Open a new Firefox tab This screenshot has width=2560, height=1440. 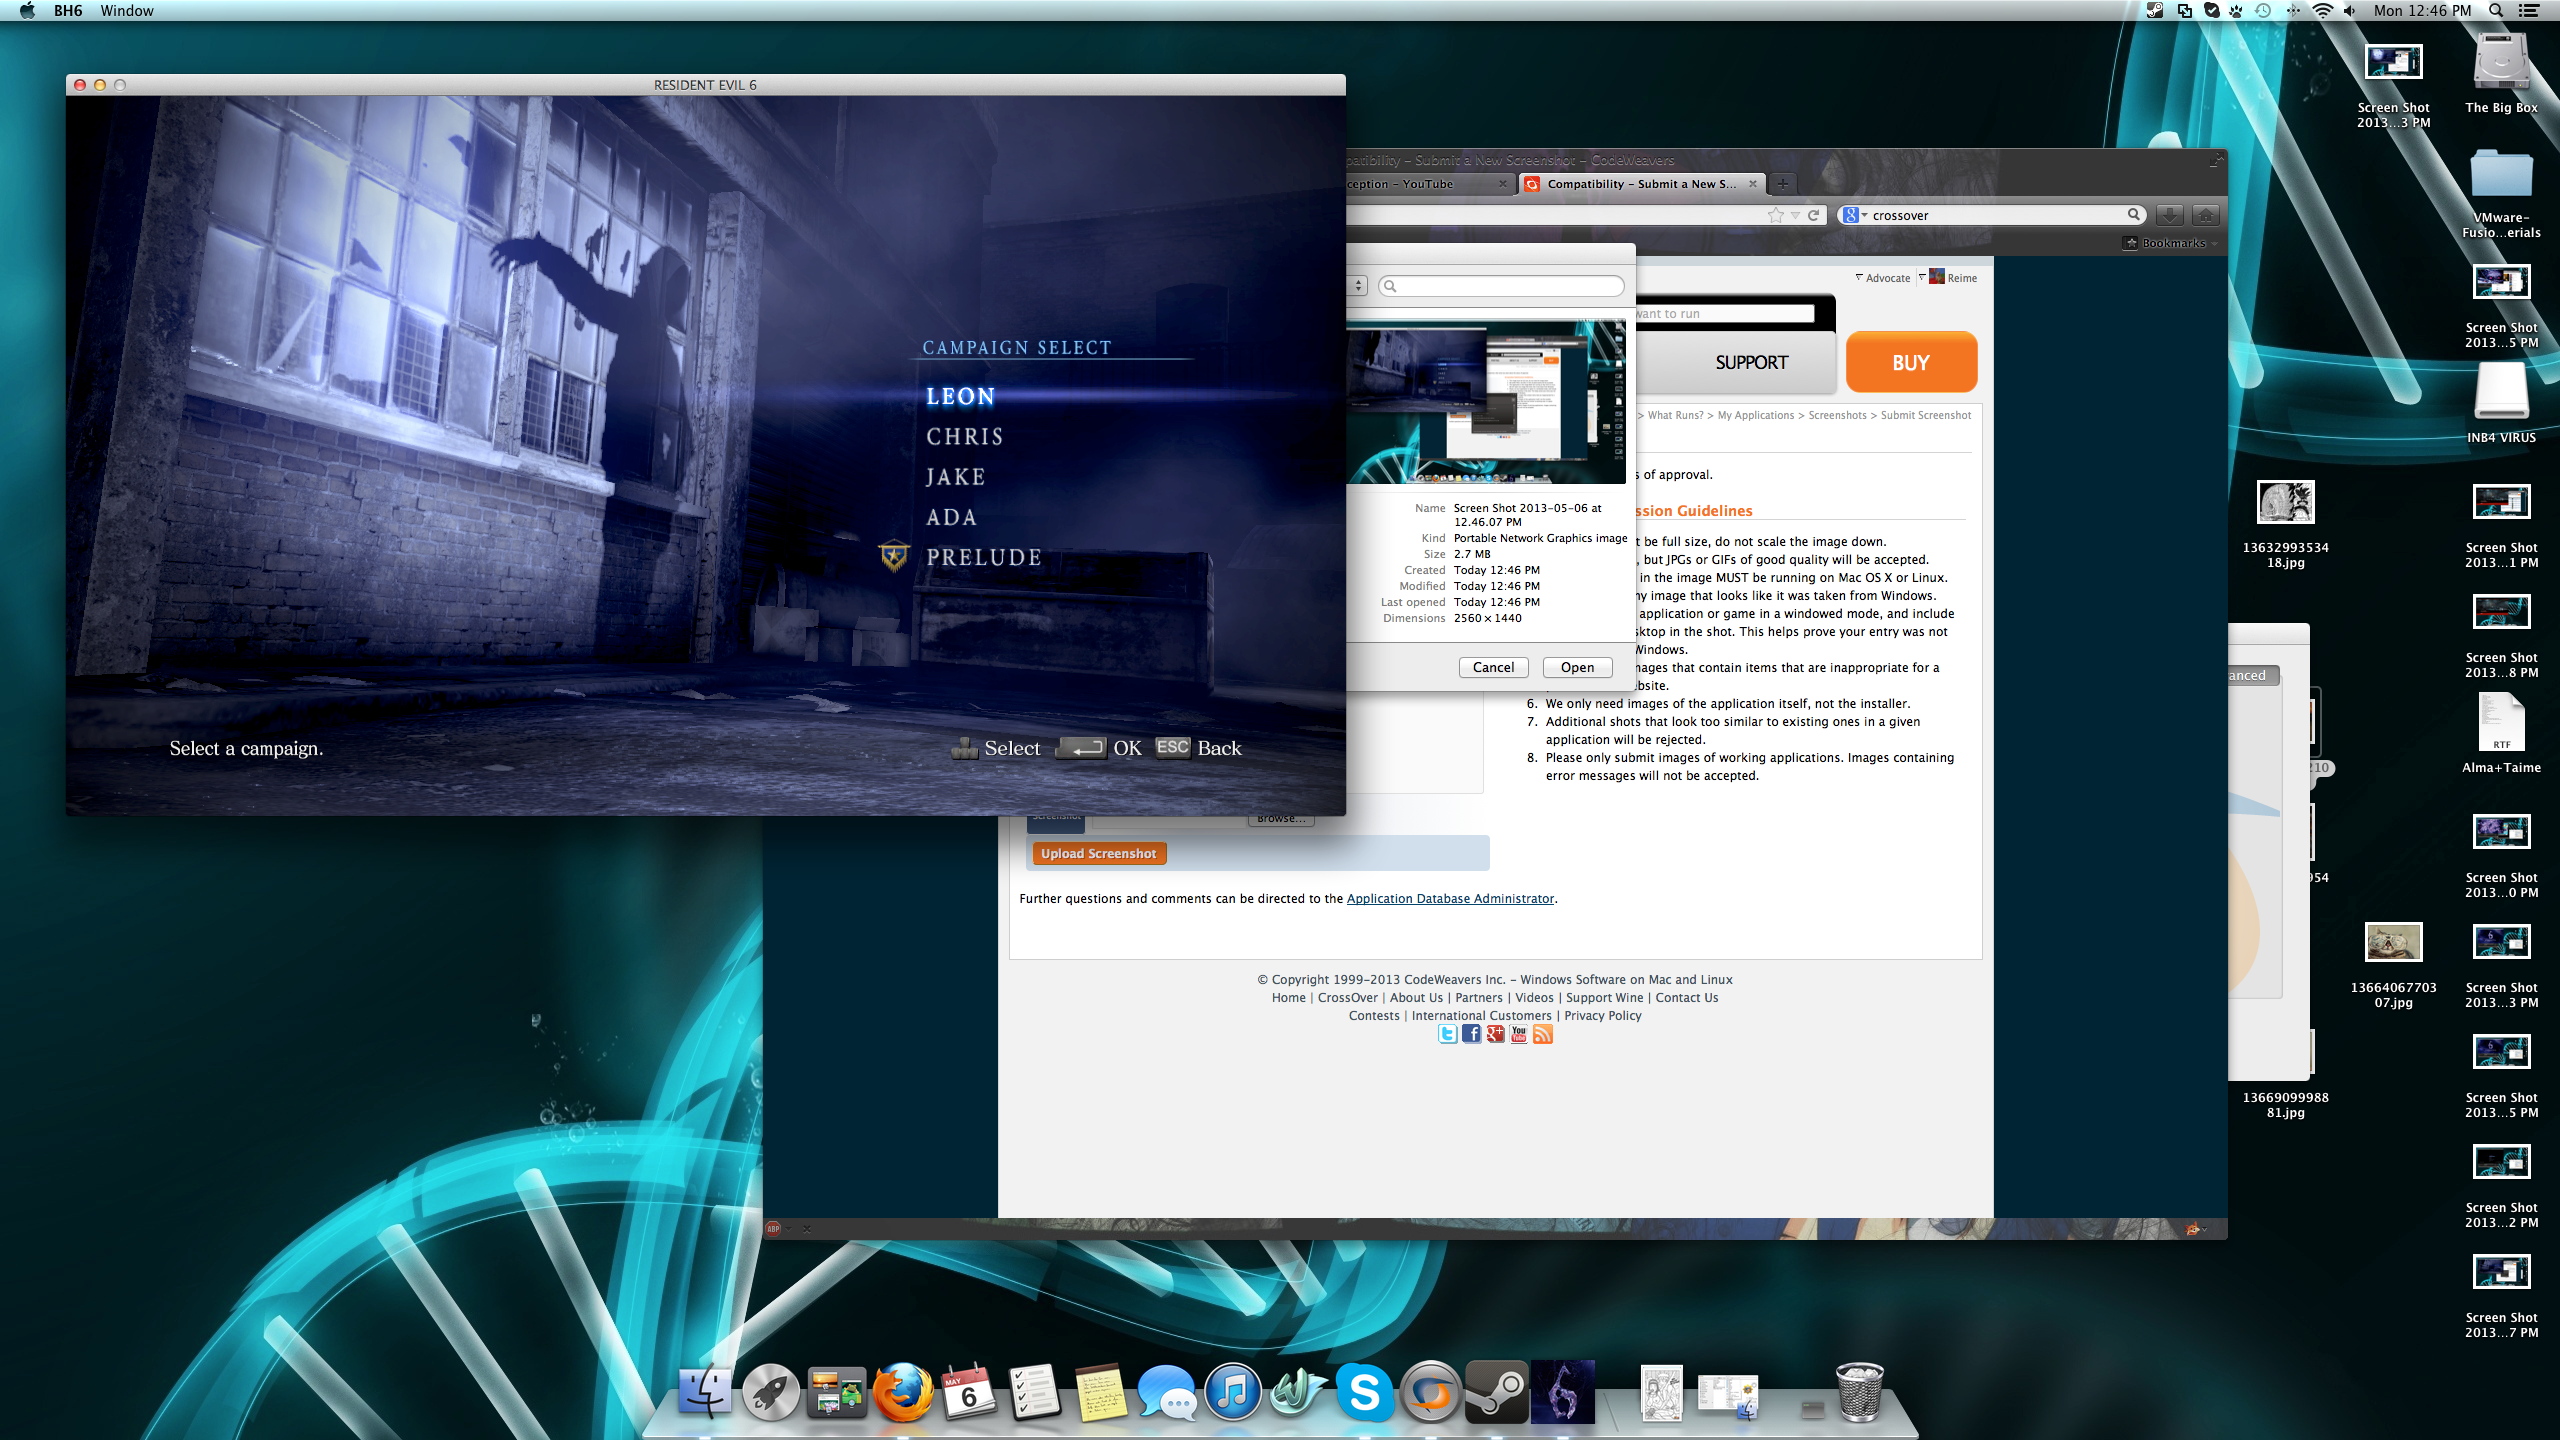point(1782,184)
